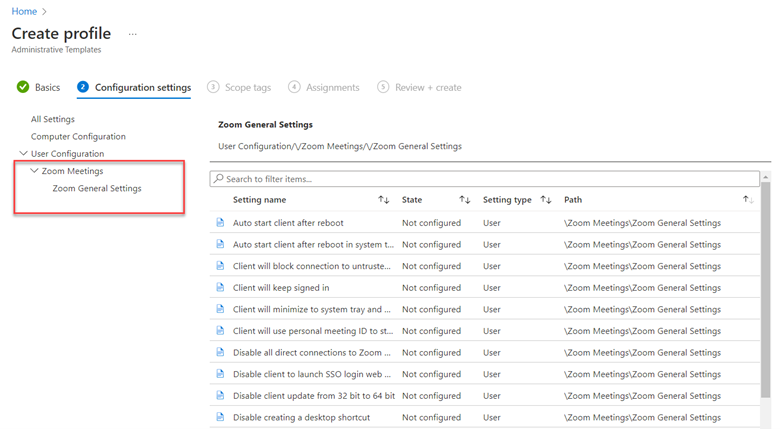Viewport: 780px width, 429px height.
Task: Click the document icon for Client will block connection row
Action: [220, 266]
